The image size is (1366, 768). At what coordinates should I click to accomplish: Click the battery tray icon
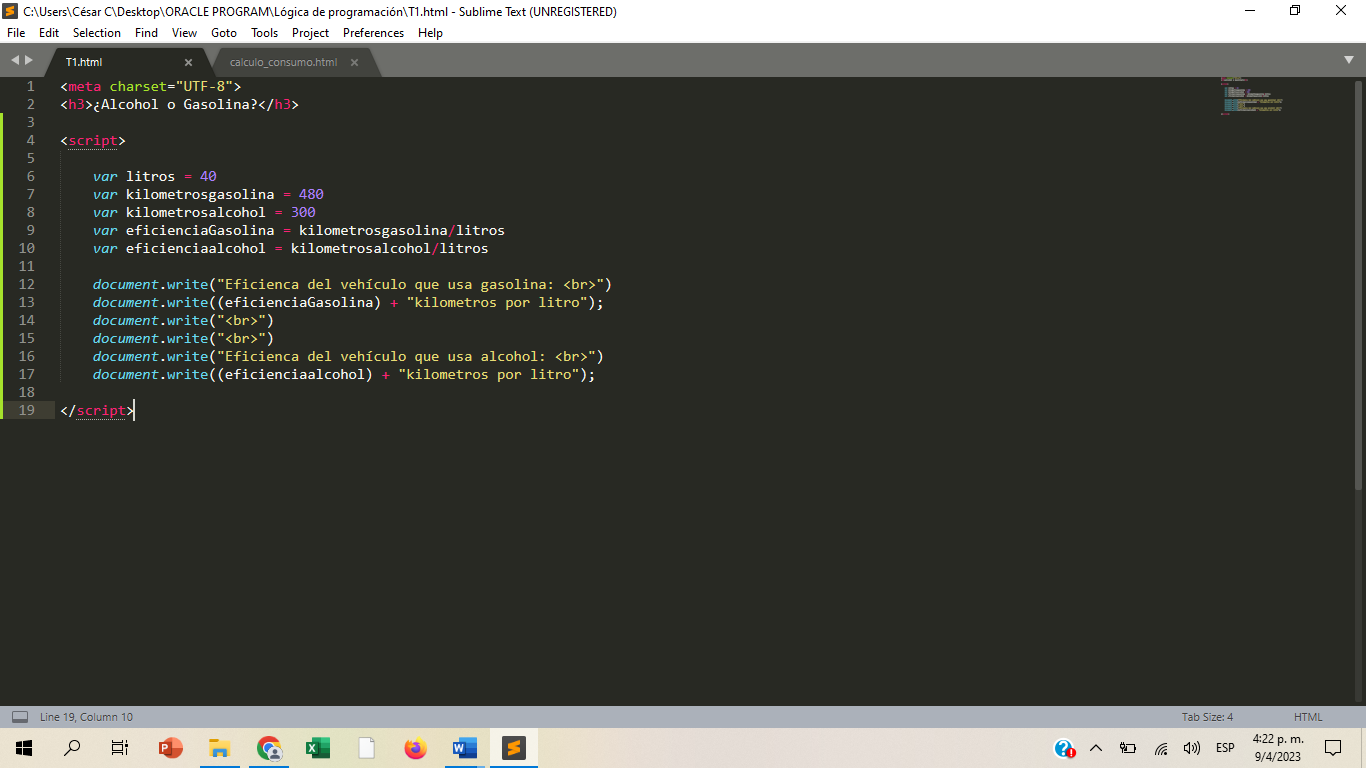1128,748
